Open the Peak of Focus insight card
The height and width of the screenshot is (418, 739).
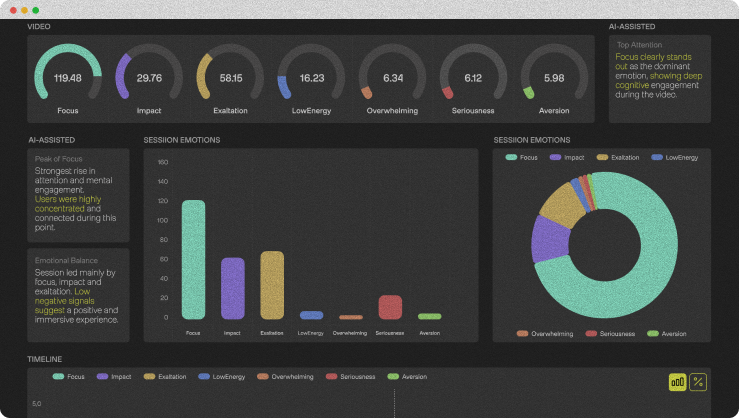[78, 195]
